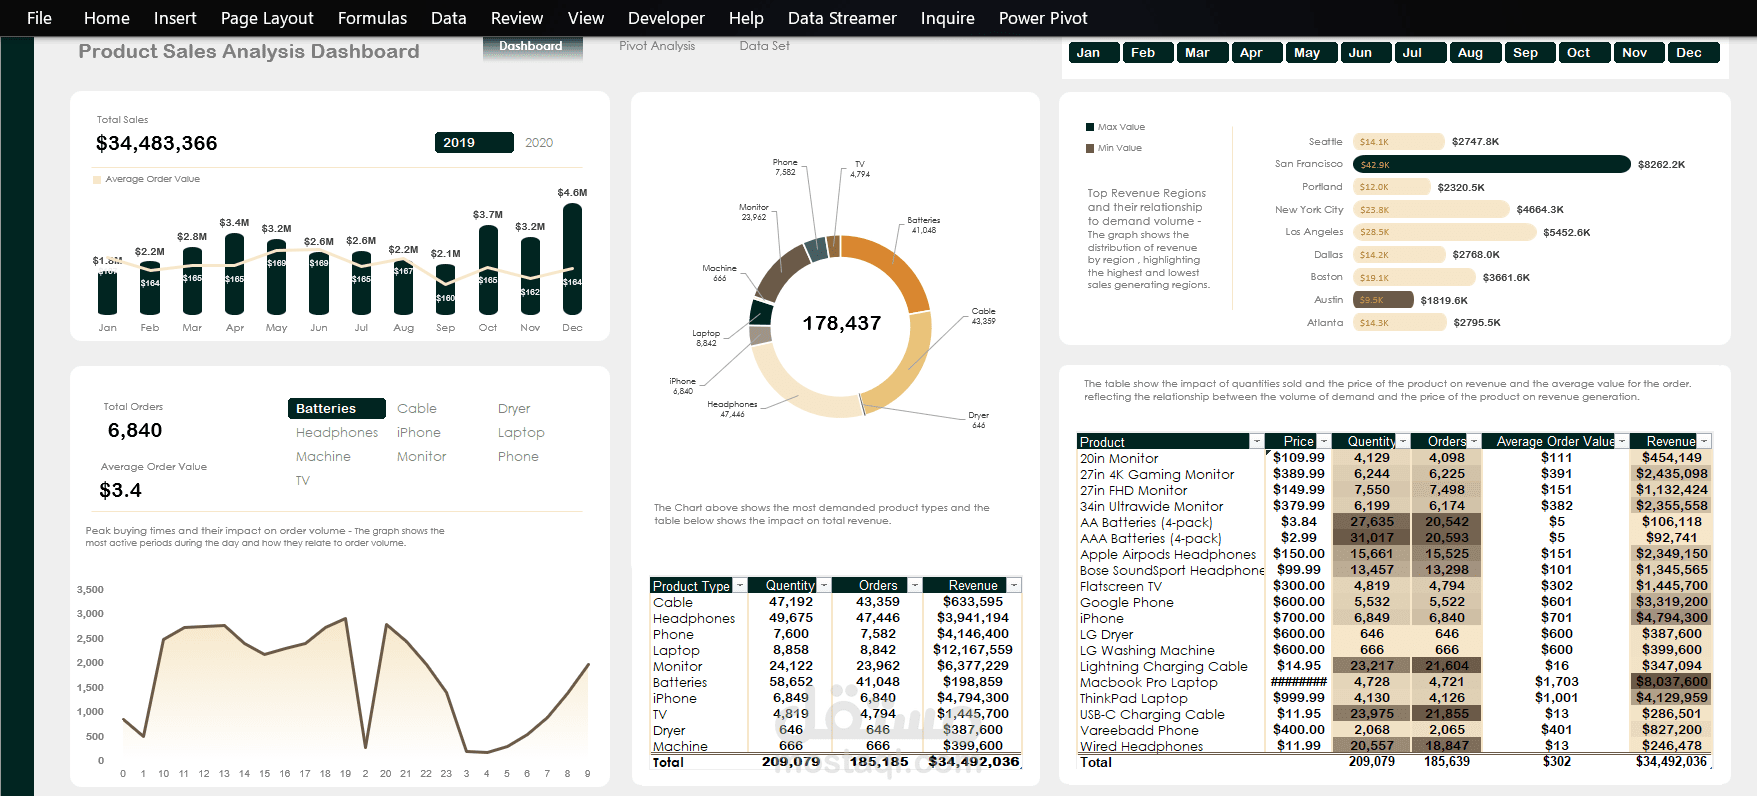The height and width of the screenshot is (796, 1757).
Task: Switch to the Insert ribbon tab
Action: tap(175, 18)
